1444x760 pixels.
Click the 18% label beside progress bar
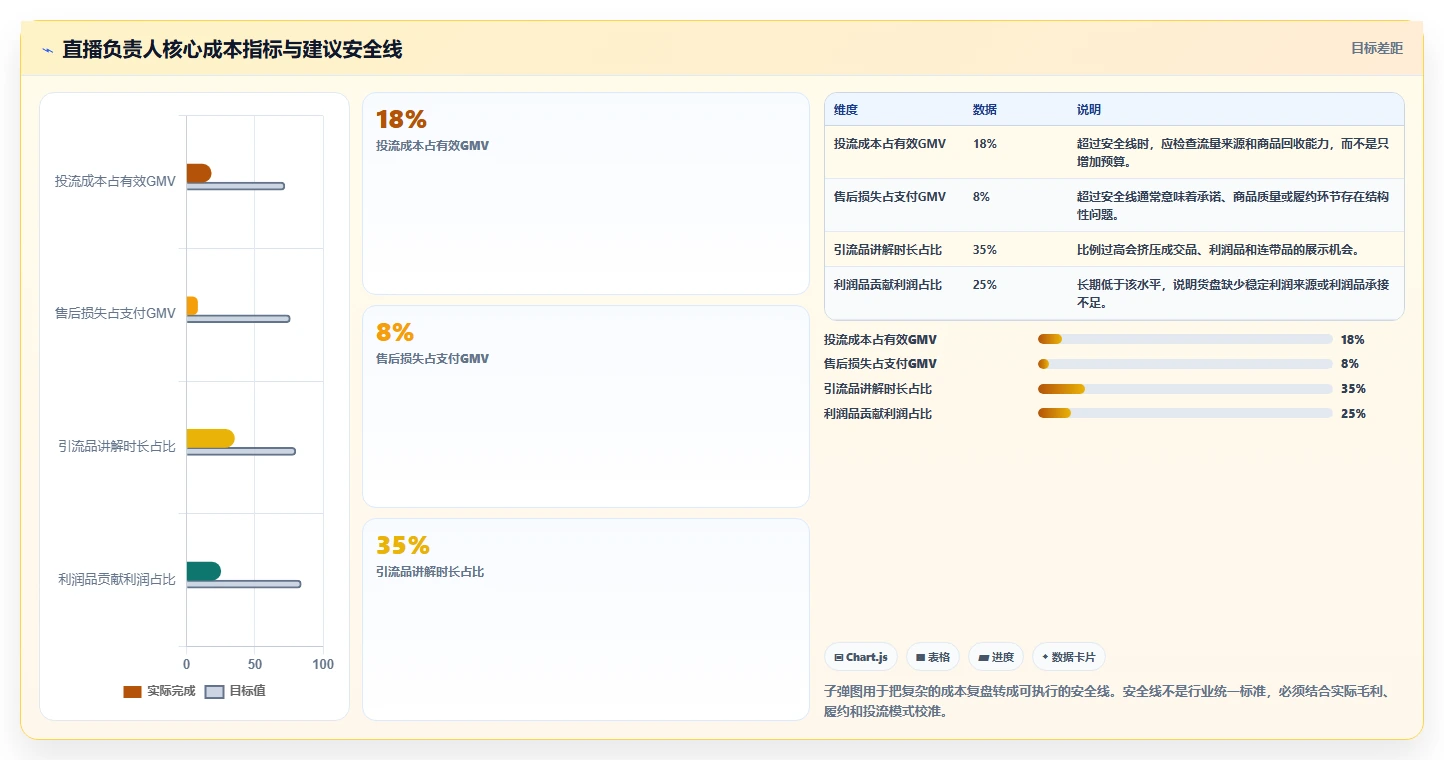[x=1353, y=340]
